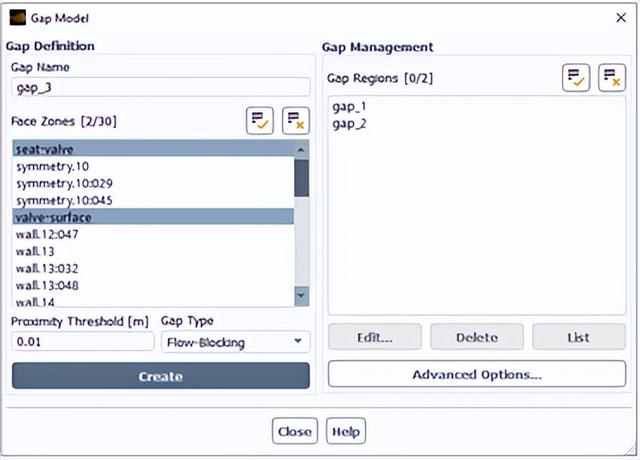Focus the Proximity Threshold input
The width and height of the screenshot is (640, 460).
pyautogui.click(x=80, y=342)
